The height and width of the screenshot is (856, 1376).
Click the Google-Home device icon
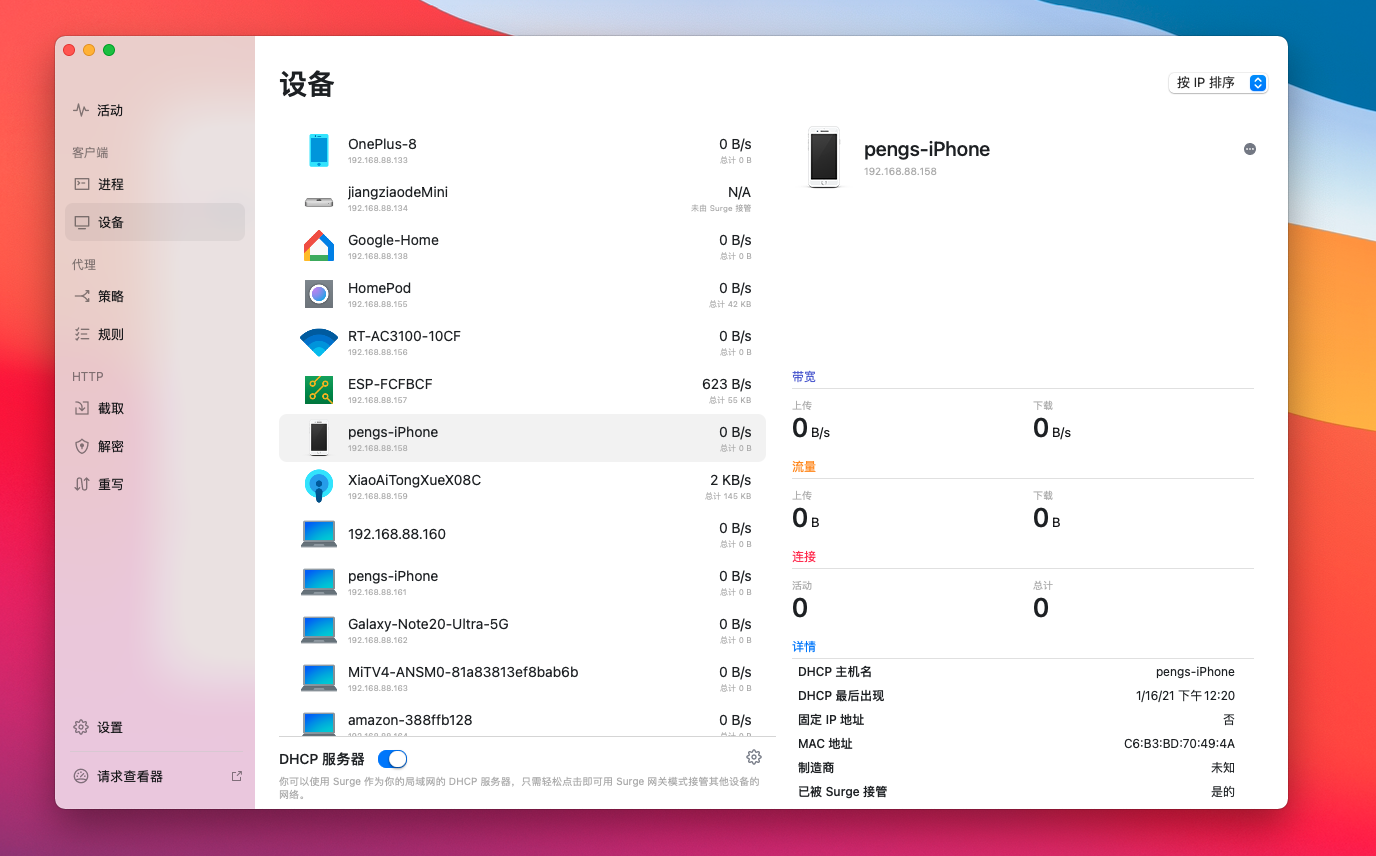coord(318,246)
